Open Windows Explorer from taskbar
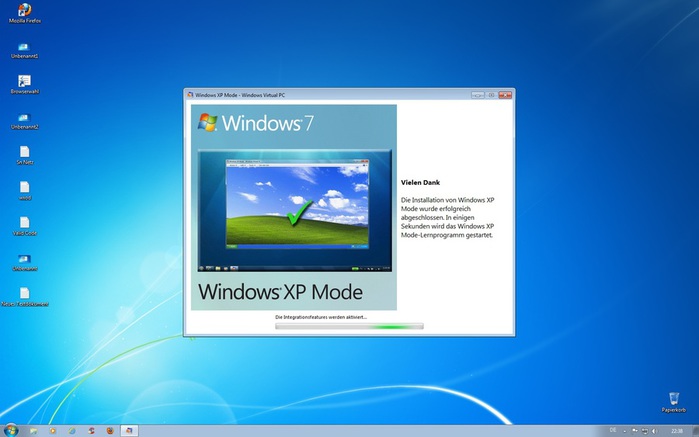The width and height of the screenshot is (699, 437). point(33,431)
